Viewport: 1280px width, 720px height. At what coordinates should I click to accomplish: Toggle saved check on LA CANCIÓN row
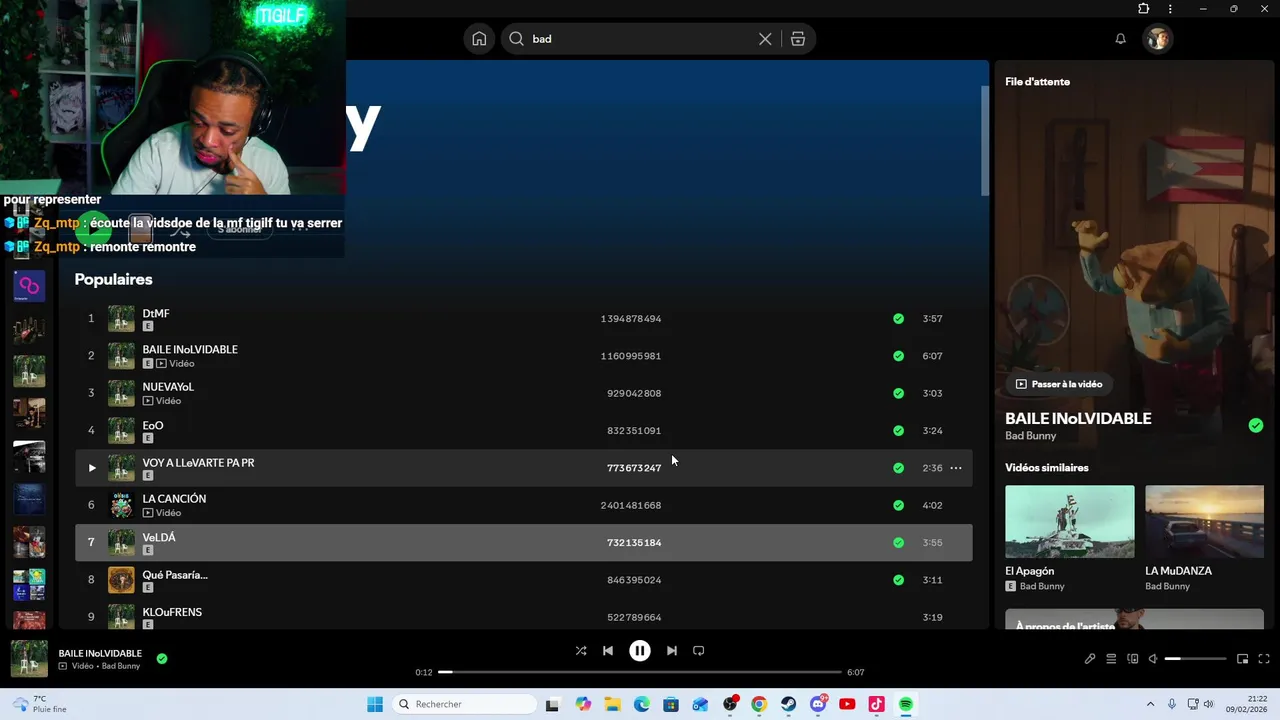click(x=898, y=505)
